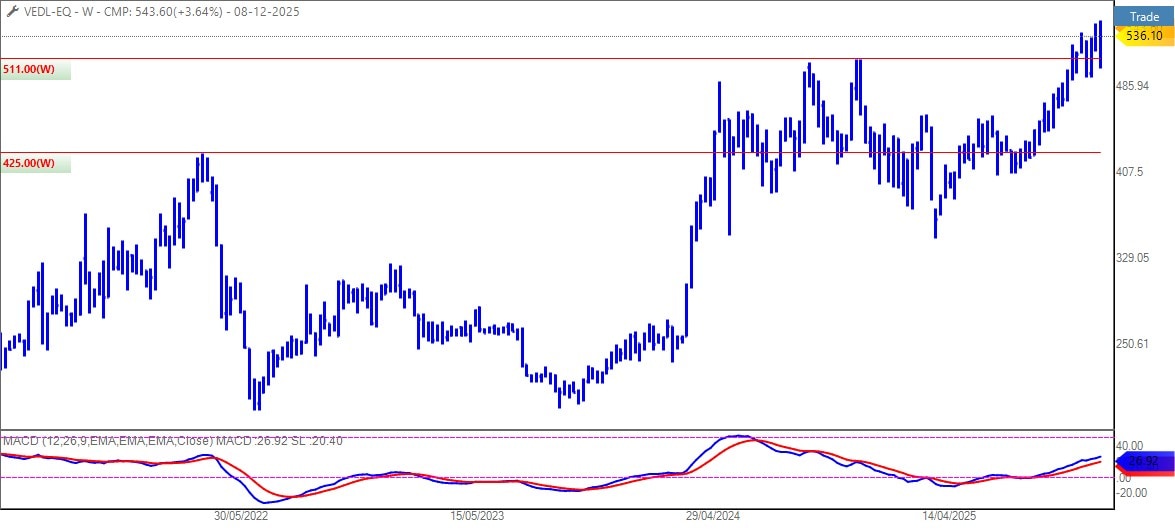
Task: Click the 14/04/2025 date marker
Action: click(x=948, y=517)
